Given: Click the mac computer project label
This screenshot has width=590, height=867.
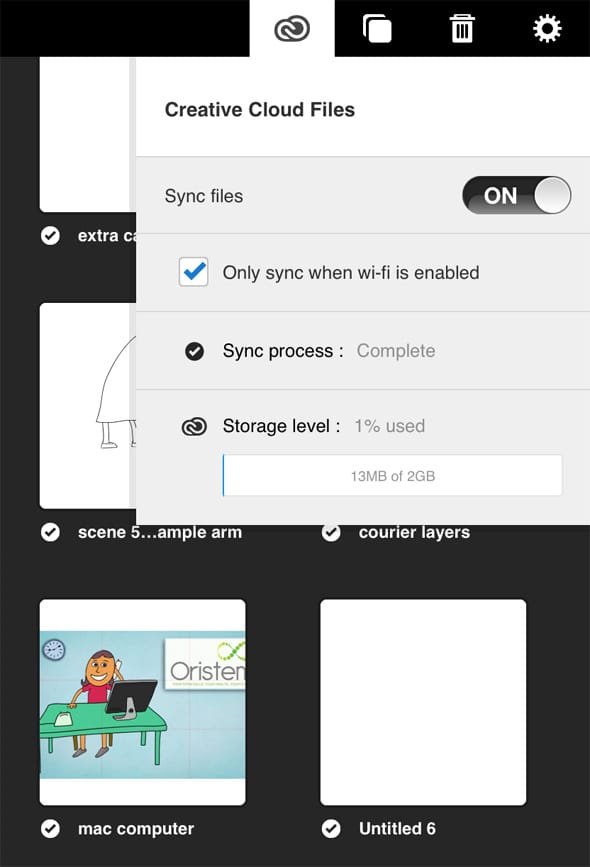Looking at the screenshot, I should (x=136, y=829).
